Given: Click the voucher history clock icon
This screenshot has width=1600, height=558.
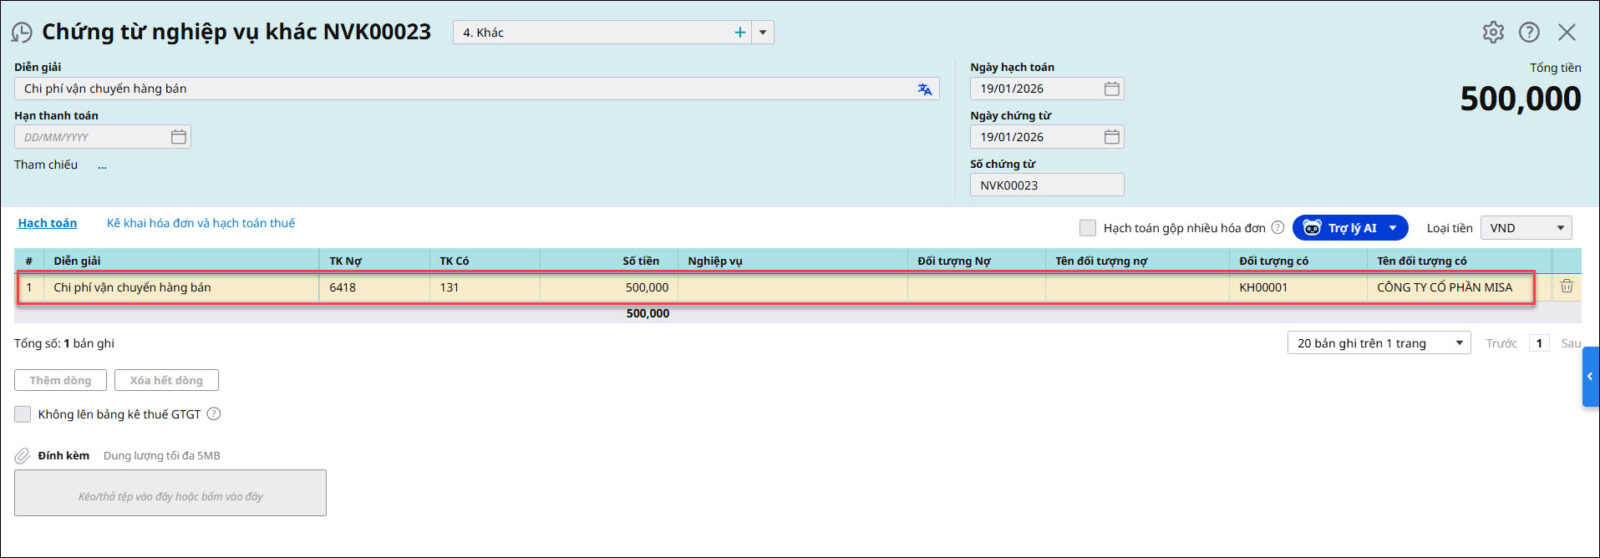Looking at the screenshot, I should [x=21, y=33].
